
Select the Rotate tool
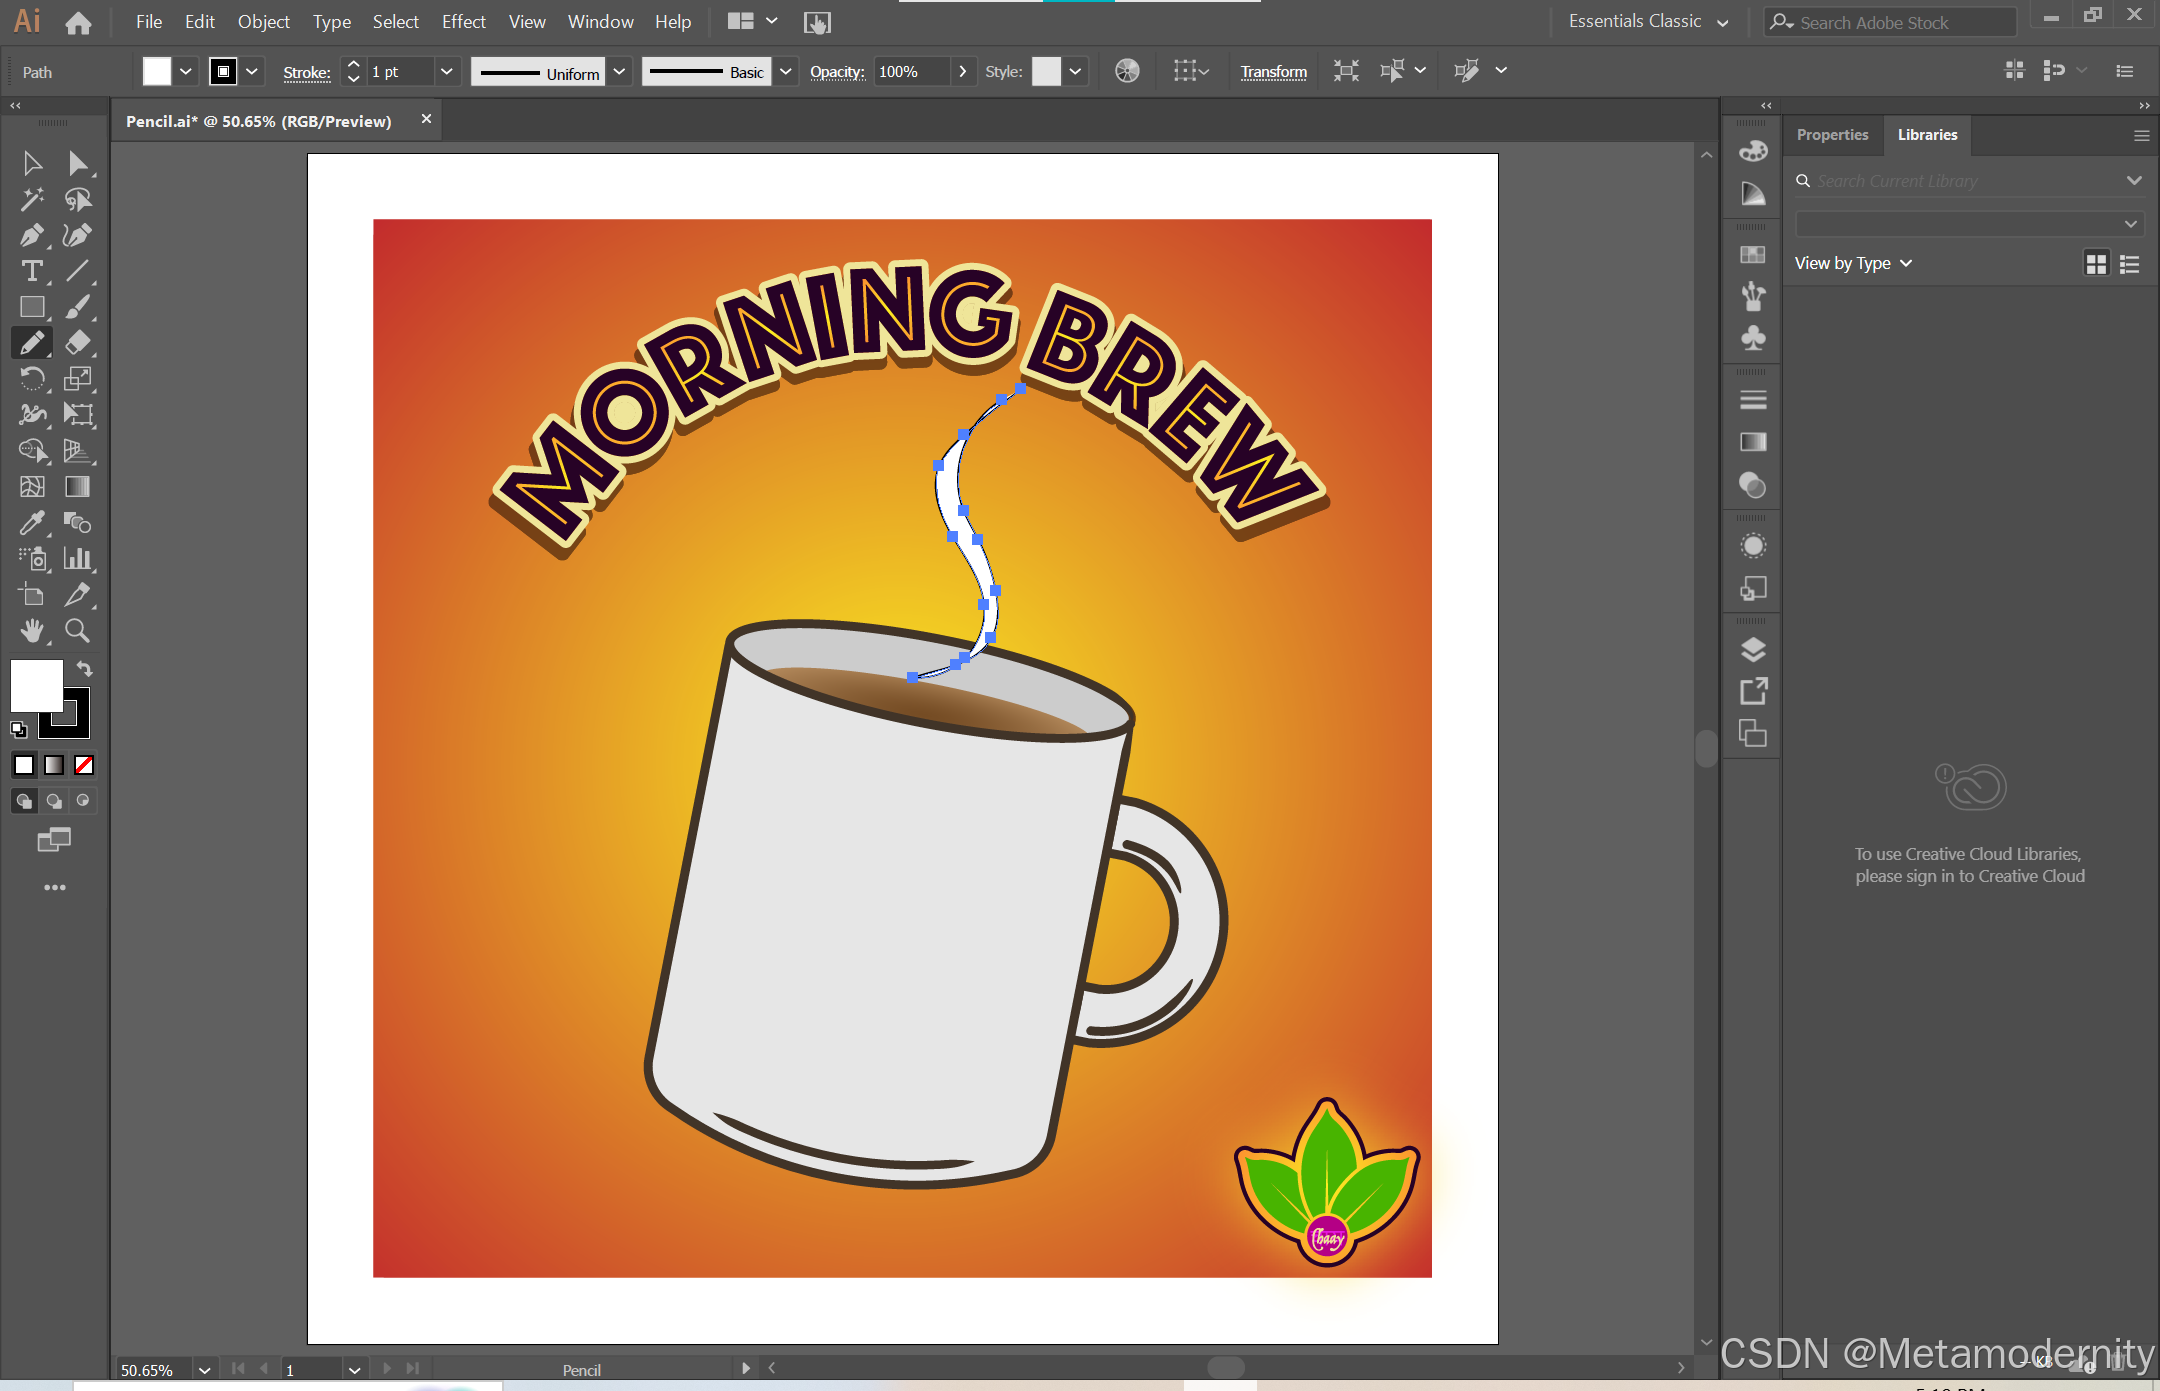tap(31, 379)
